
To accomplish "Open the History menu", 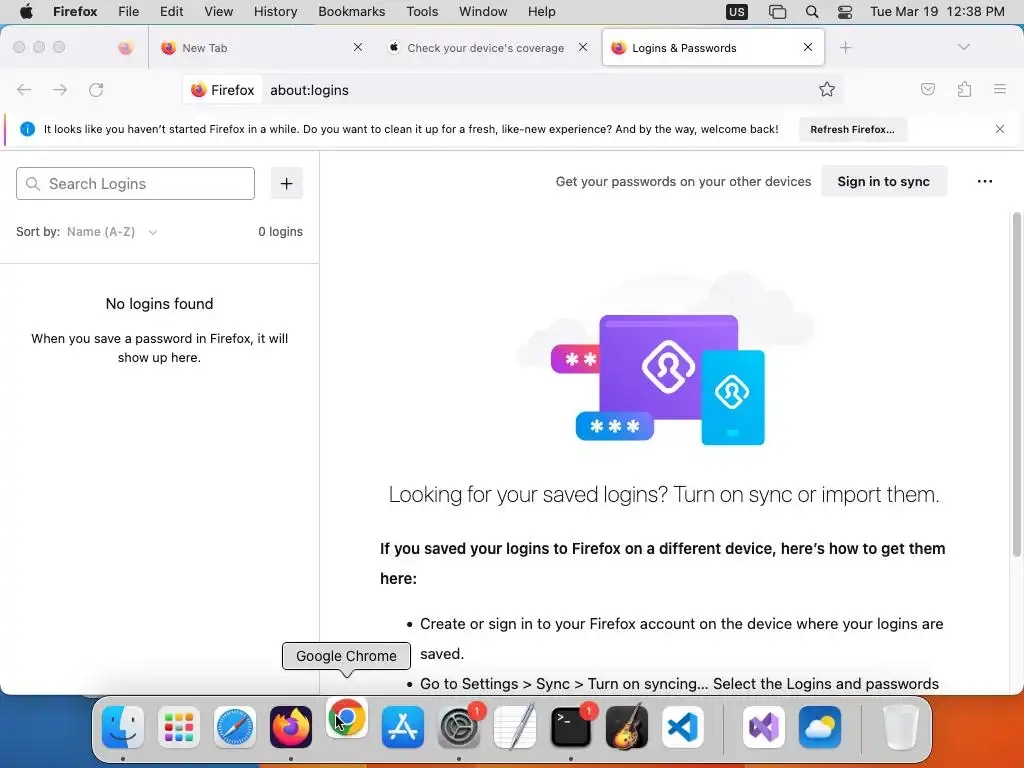I will tap(275, 12).
